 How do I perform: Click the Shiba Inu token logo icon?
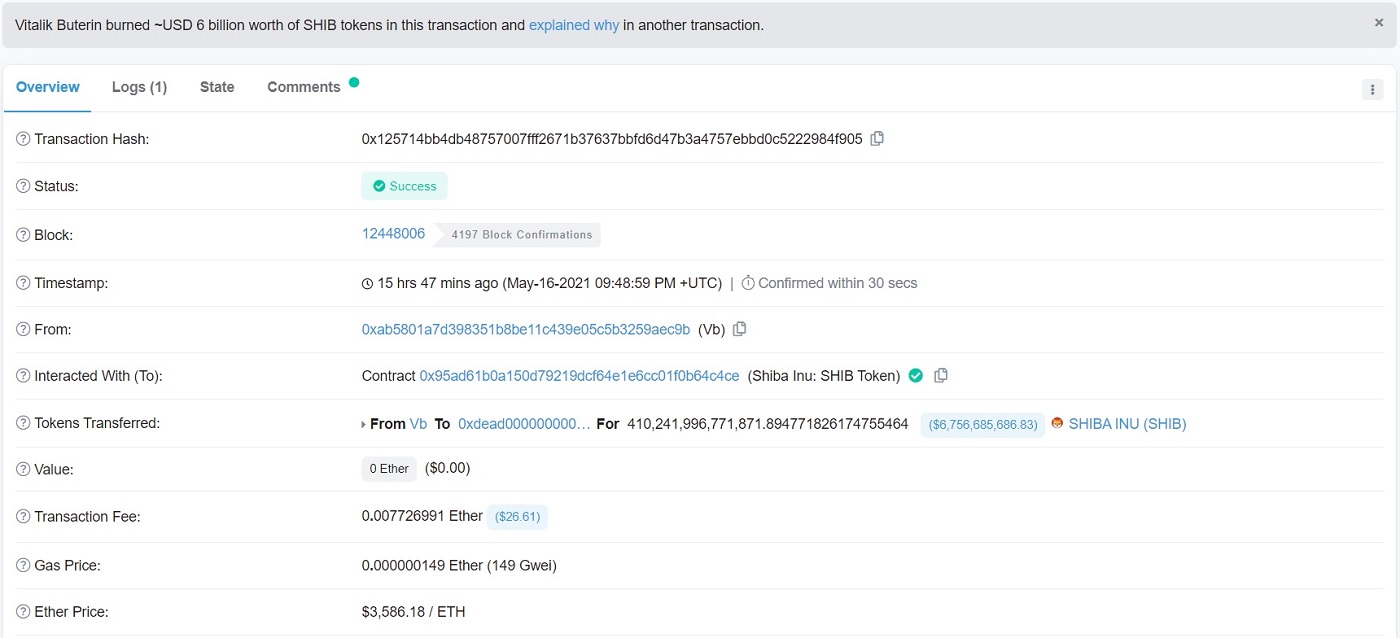click(x=1058, y=423)
